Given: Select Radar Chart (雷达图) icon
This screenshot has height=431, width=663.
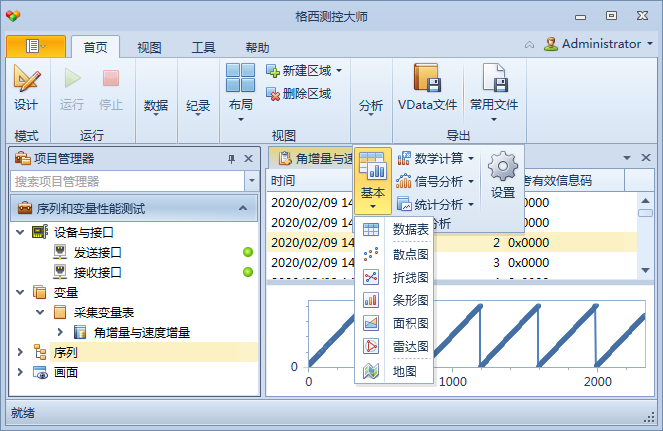Looking at the screenshot, I should tap(371, 346).
